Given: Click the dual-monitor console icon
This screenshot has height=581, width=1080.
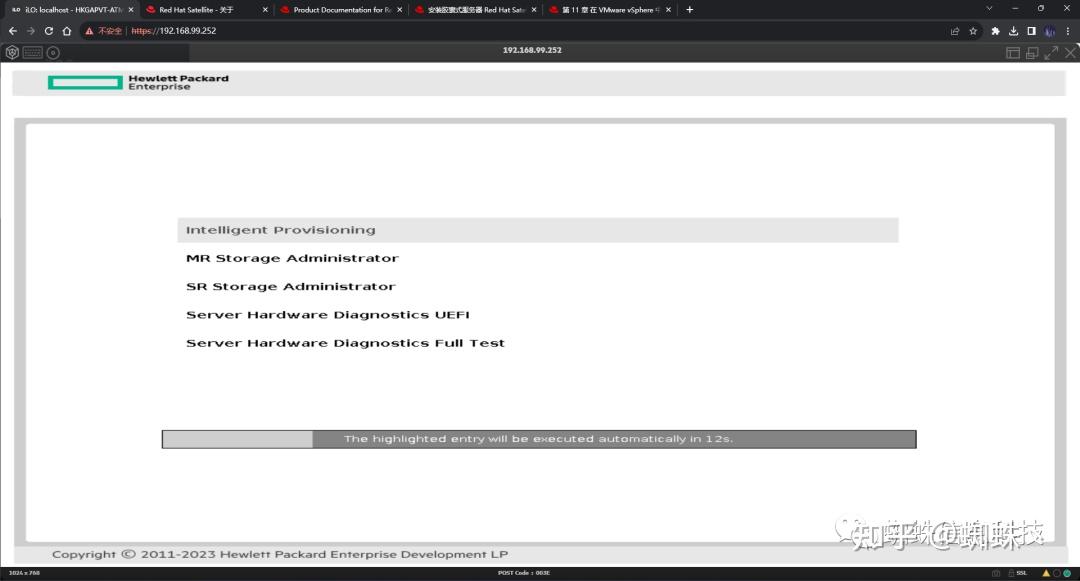Looking at the screenshot, I should 1032,52.
